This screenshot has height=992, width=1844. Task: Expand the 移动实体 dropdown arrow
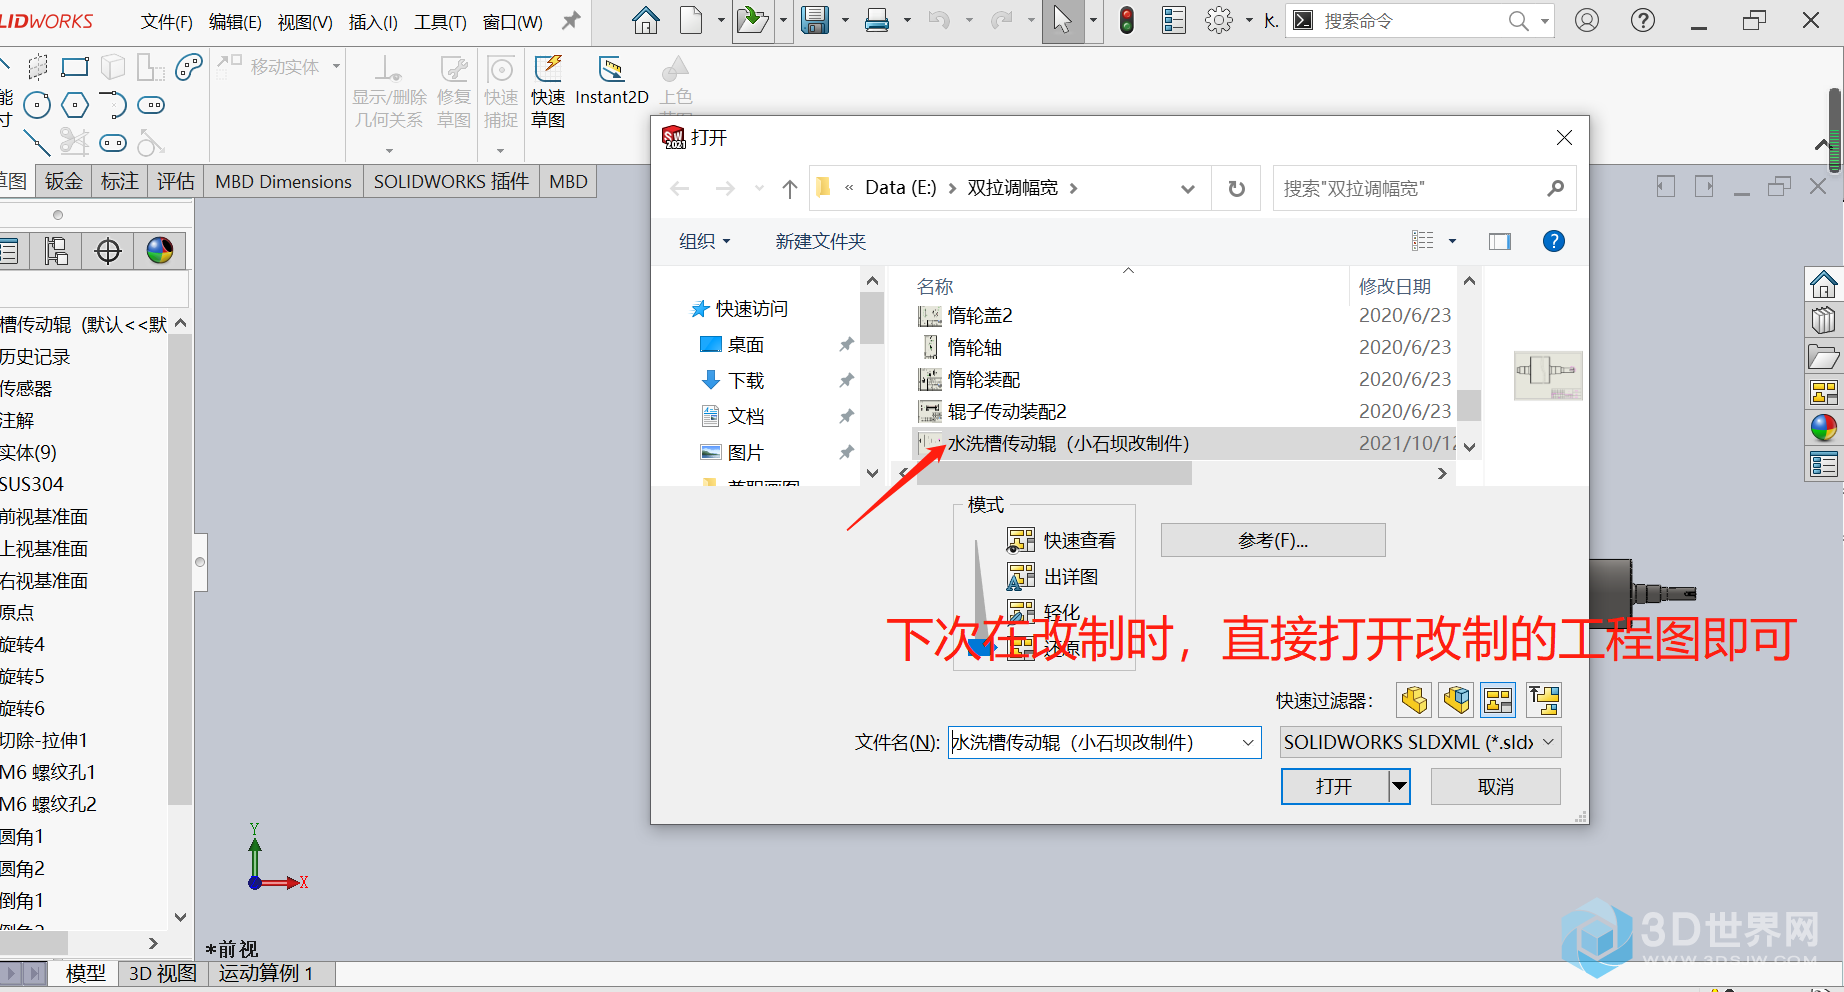pyautogui.click(x=336, y=66)
